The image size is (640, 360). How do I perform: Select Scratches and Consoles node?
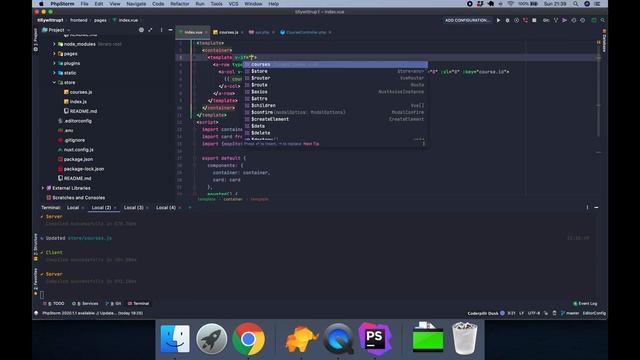78,198
